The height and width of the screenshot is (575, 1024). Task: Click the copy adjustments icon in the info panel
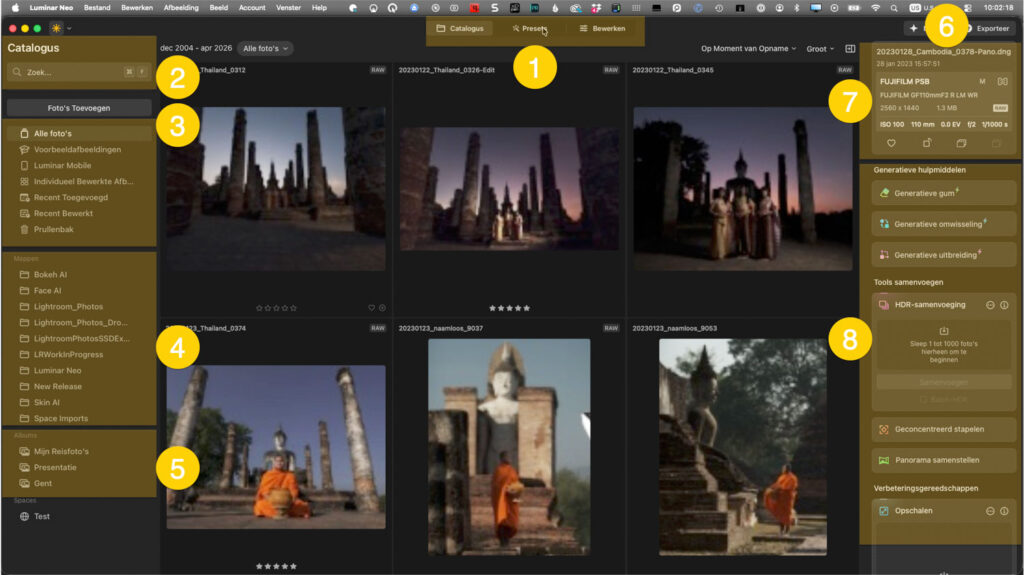tap(961, 143)
